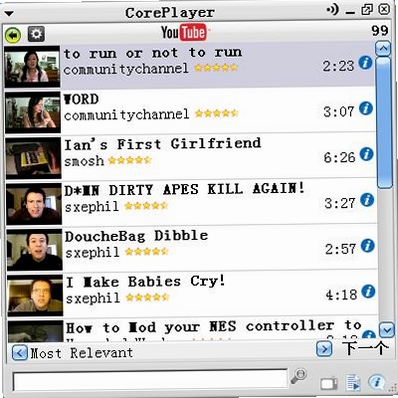
Task: Select Ian's First Girlfriend thumbnail
Action: (x=33, y=158)
